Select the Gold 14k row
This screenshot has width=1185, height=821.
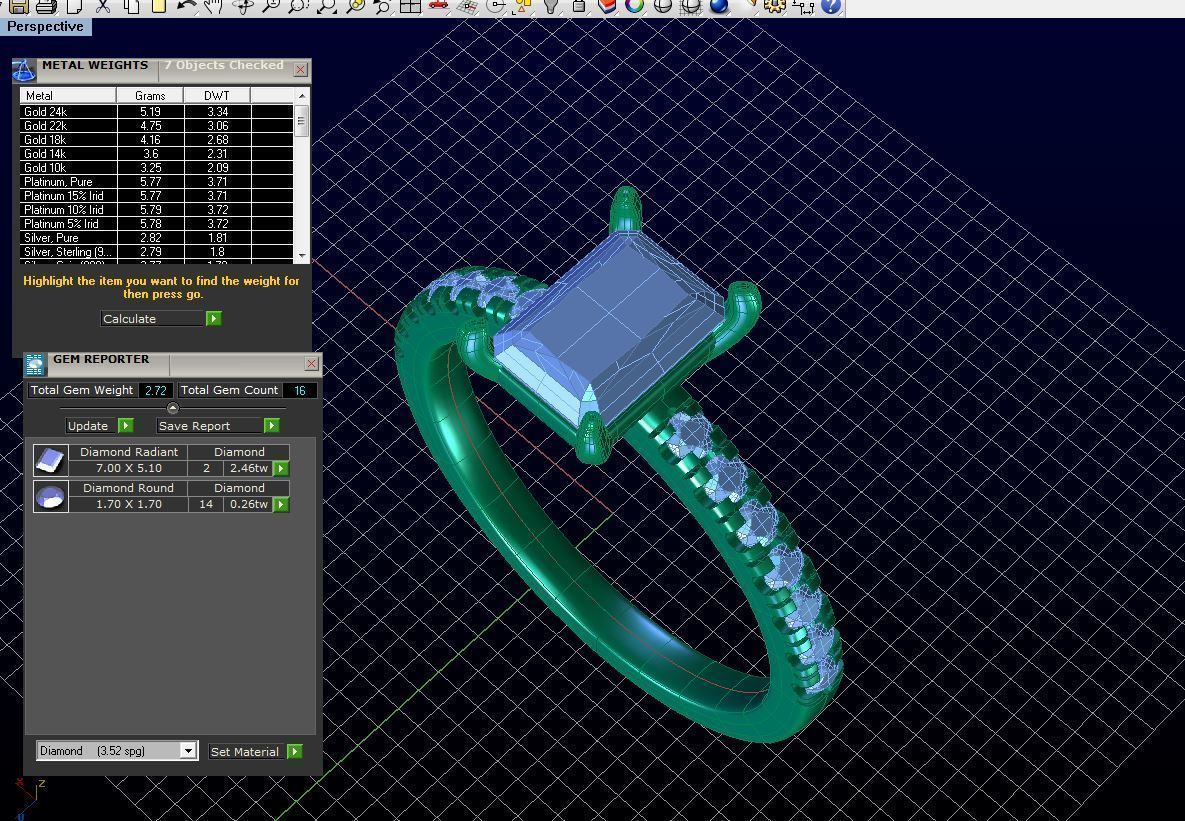point(156,153)
